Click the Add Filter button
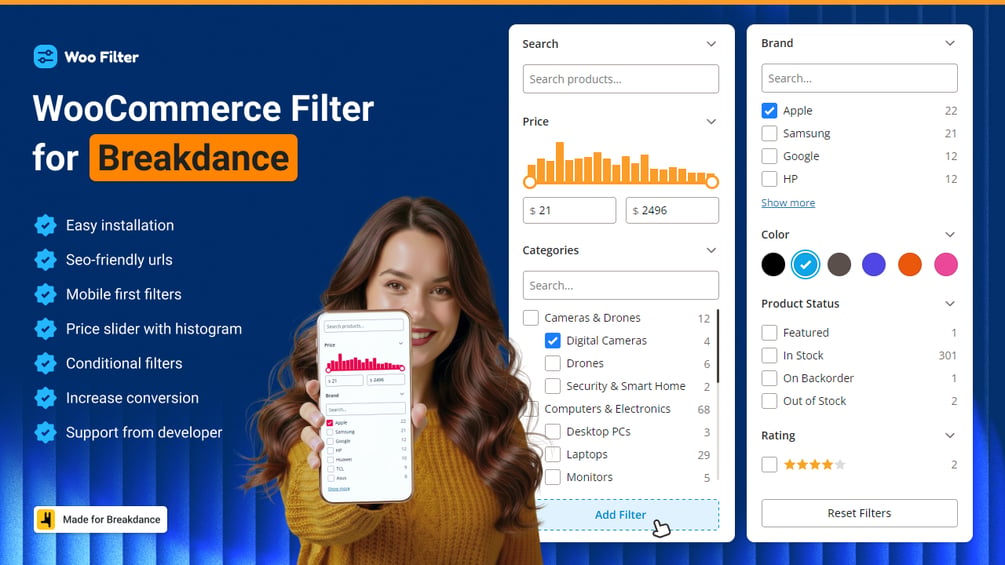Viewport: 1005px width, 565px height. click(620, 514)
